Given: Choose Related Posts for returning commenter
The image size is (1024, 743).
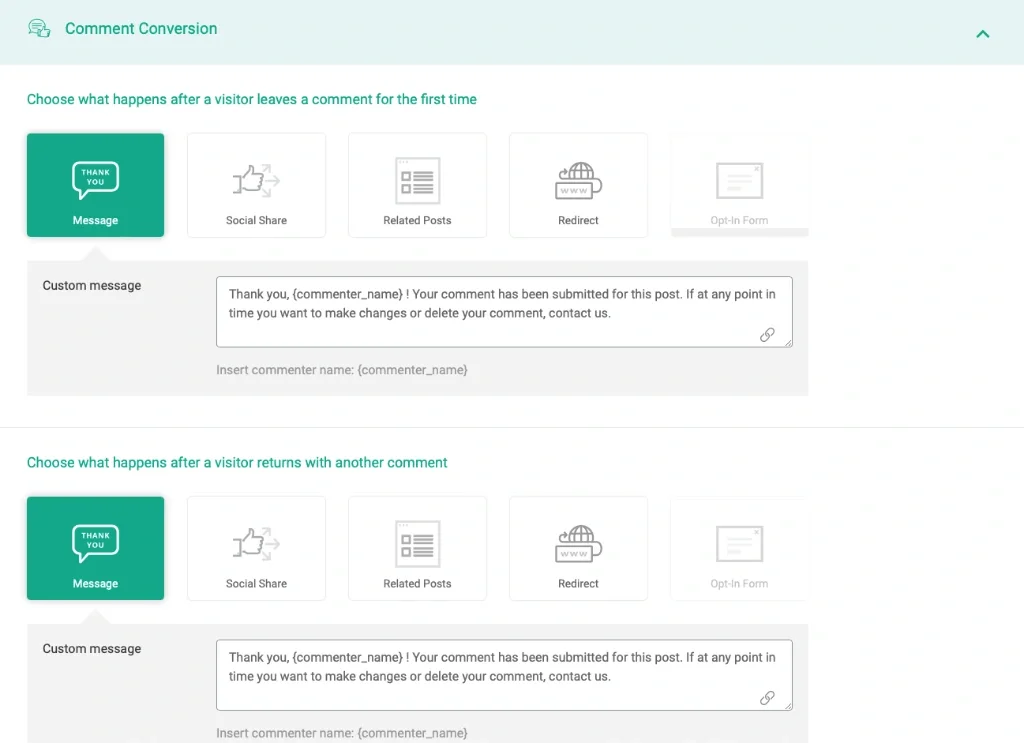Looking at the screenshot, I should [417, 548].
